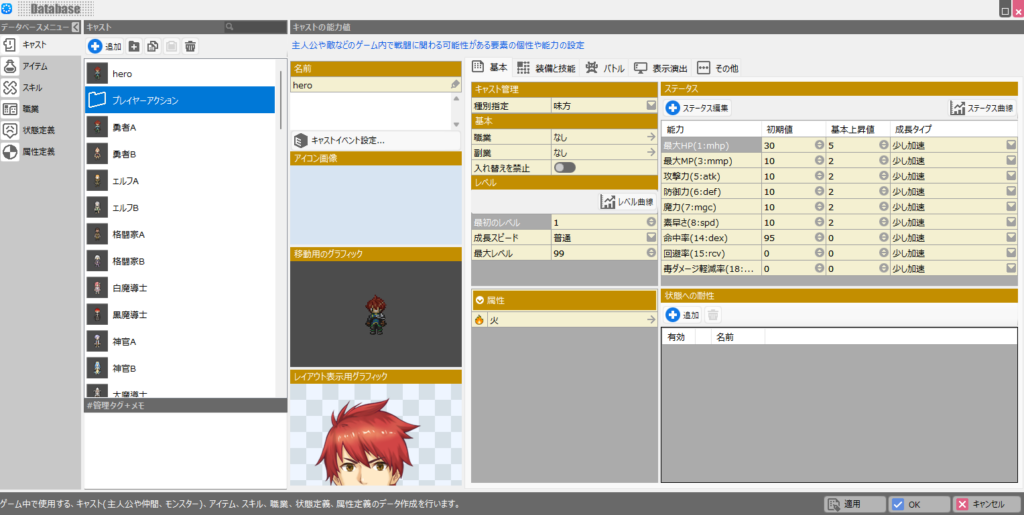The width and height of the screenshot is (1024, 515).
Task: Open the スキル (Skills) database category
Action: click(x=34, y=87)
